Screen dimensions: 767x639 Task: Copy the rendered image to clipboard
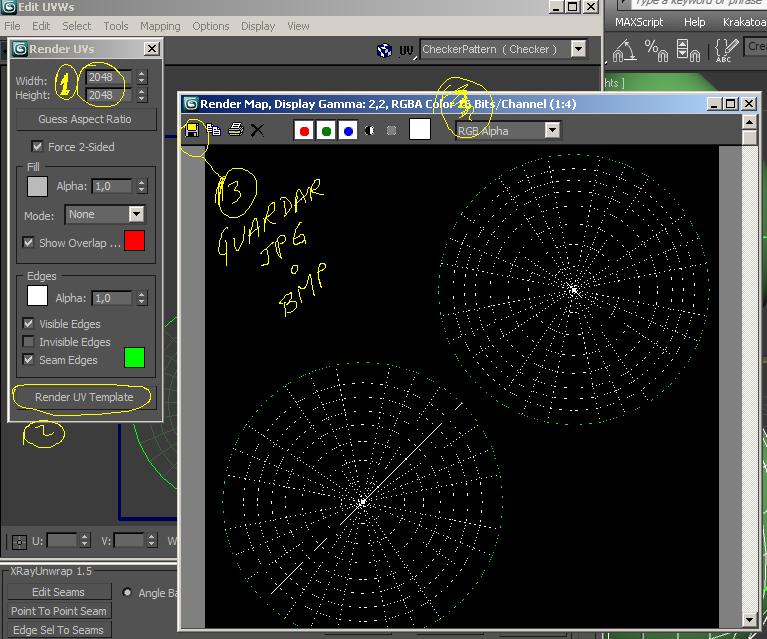click(x=214, y=130)
